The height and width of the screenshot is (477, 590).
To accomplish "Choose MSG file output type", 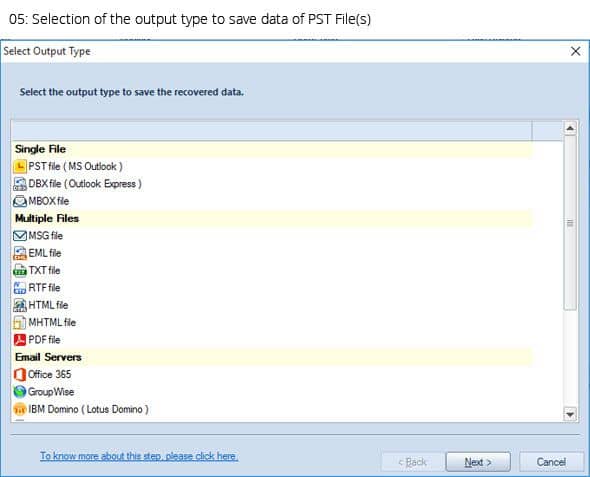I will click(46, 236).
